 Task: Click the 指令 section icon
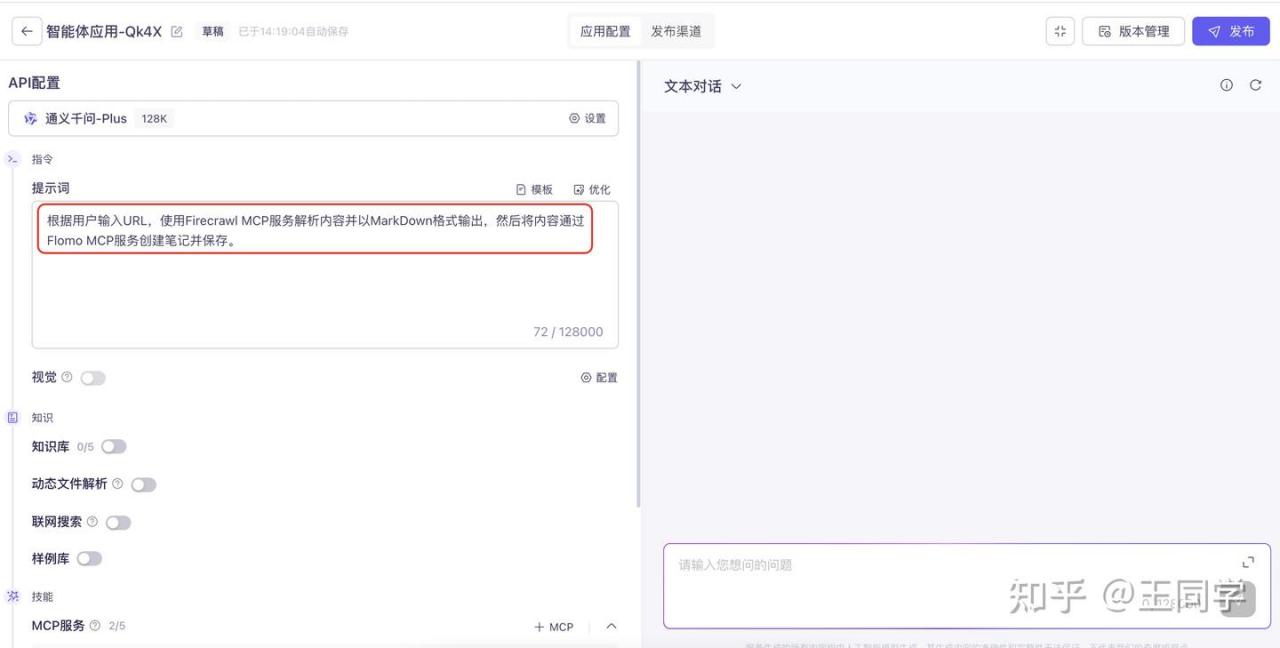(x=13, y=159)
